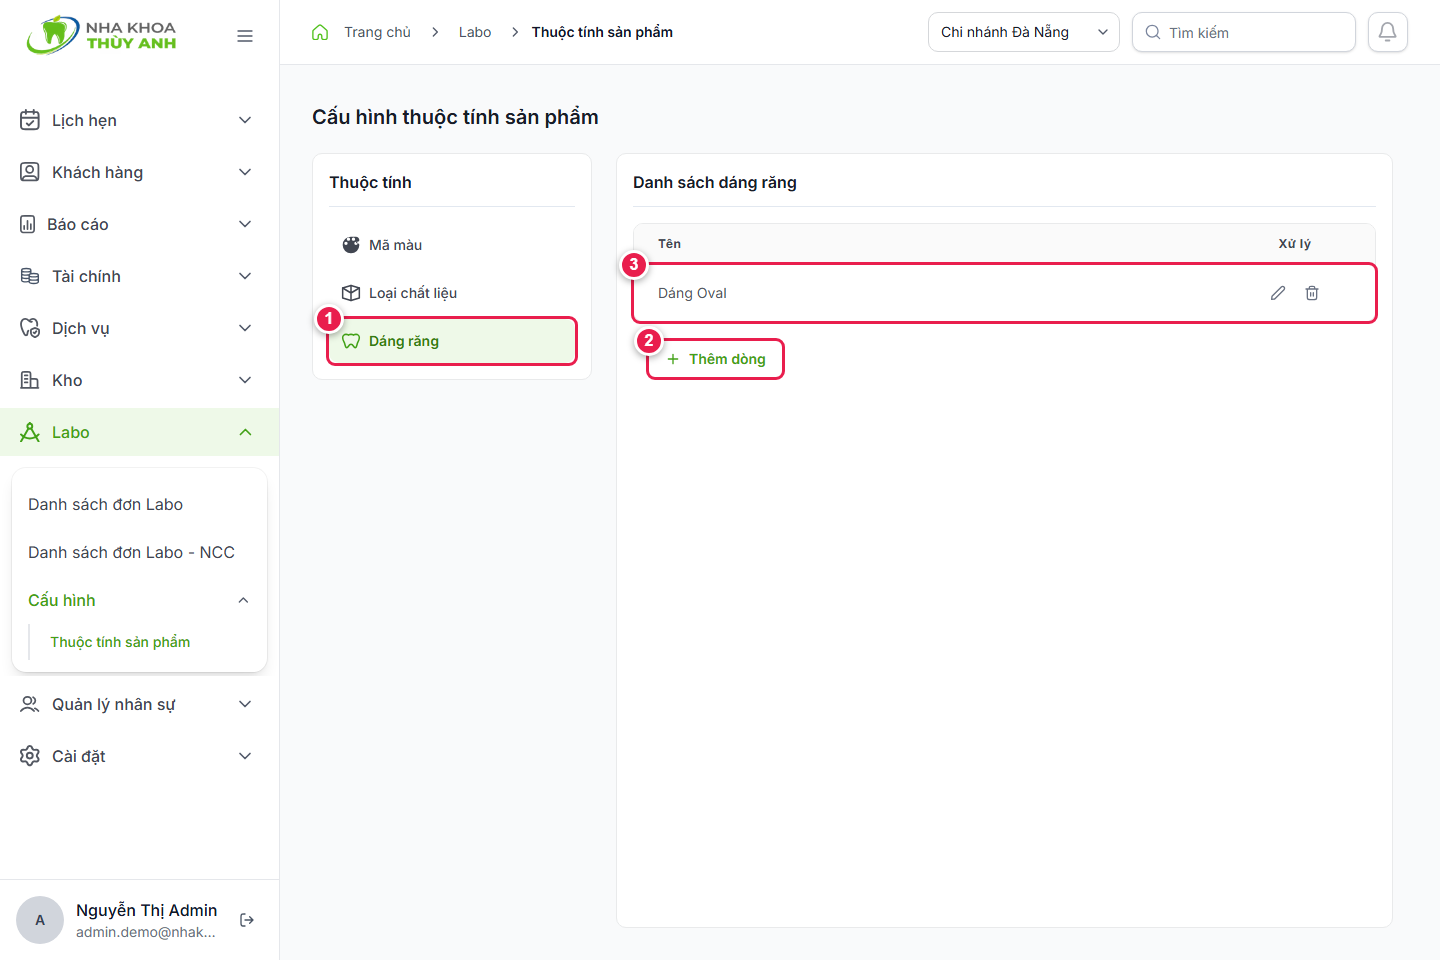Delete the Dáng Oval row with trash icon
This screenshot has width=1440, height=960.
pyautogui.click(x=1312, y=293)
